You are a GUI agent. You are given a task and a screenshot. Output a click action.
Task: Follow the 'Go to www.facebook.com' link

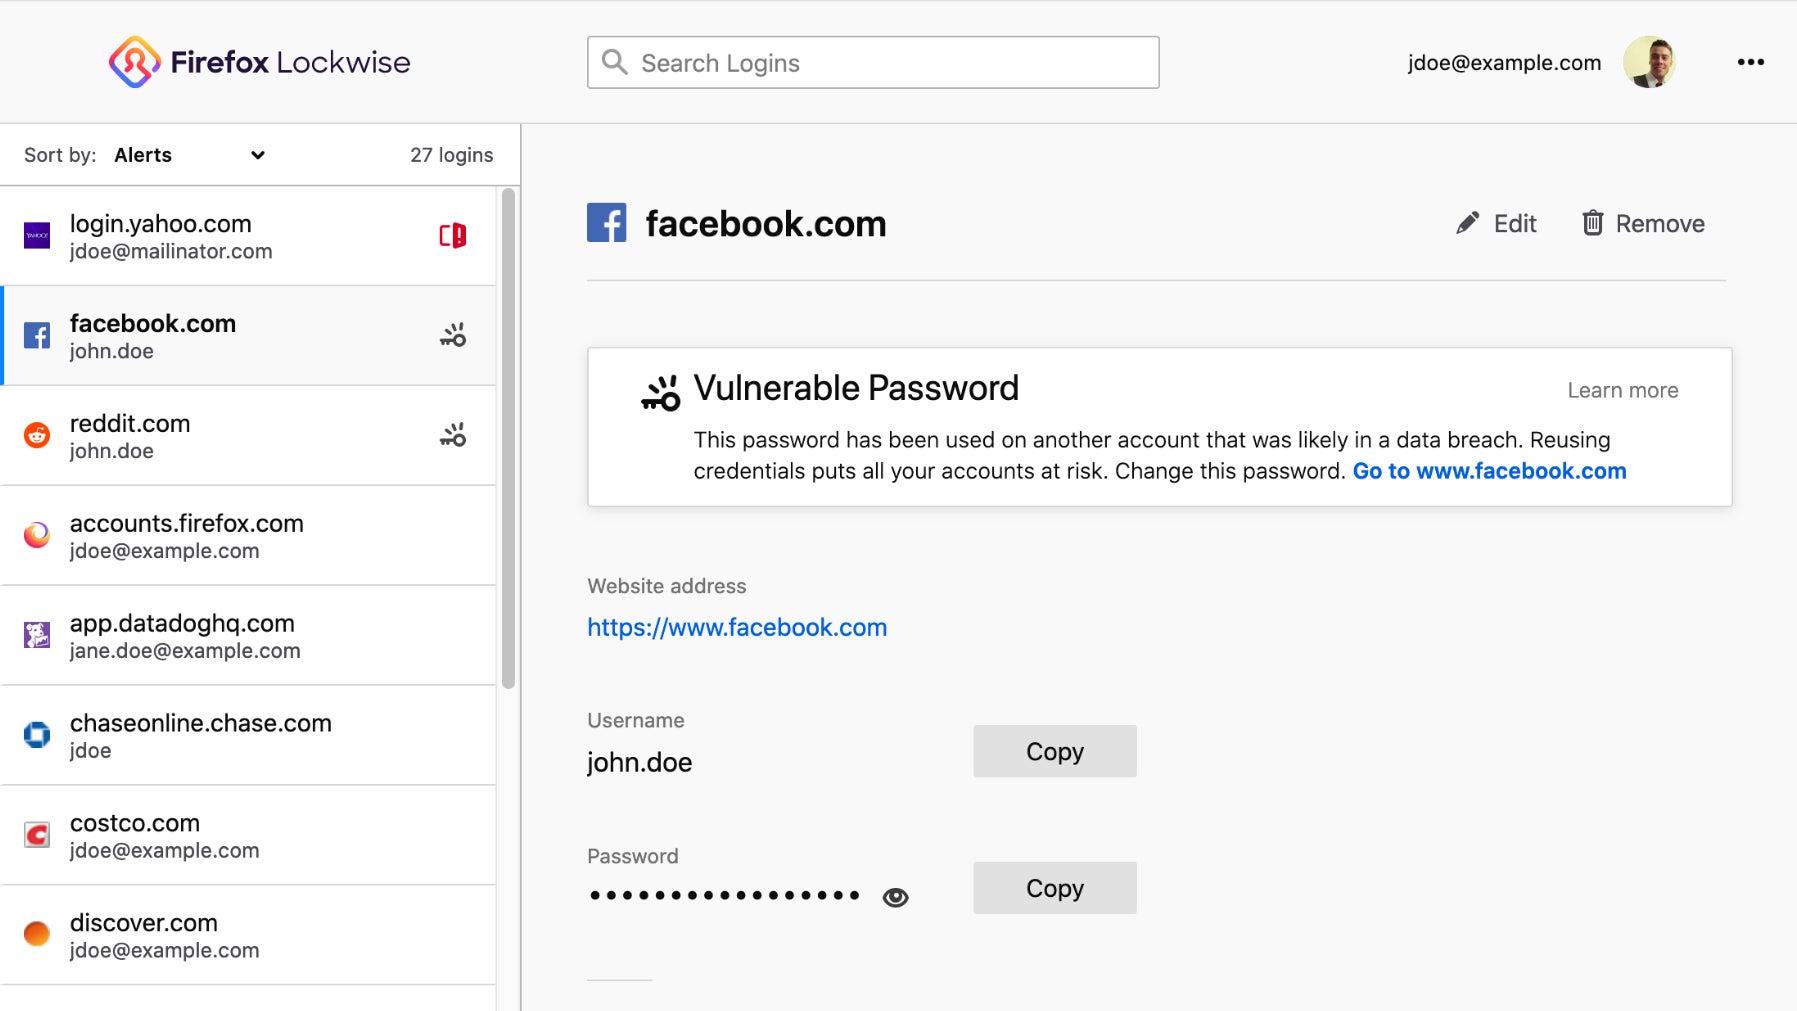1489,471
